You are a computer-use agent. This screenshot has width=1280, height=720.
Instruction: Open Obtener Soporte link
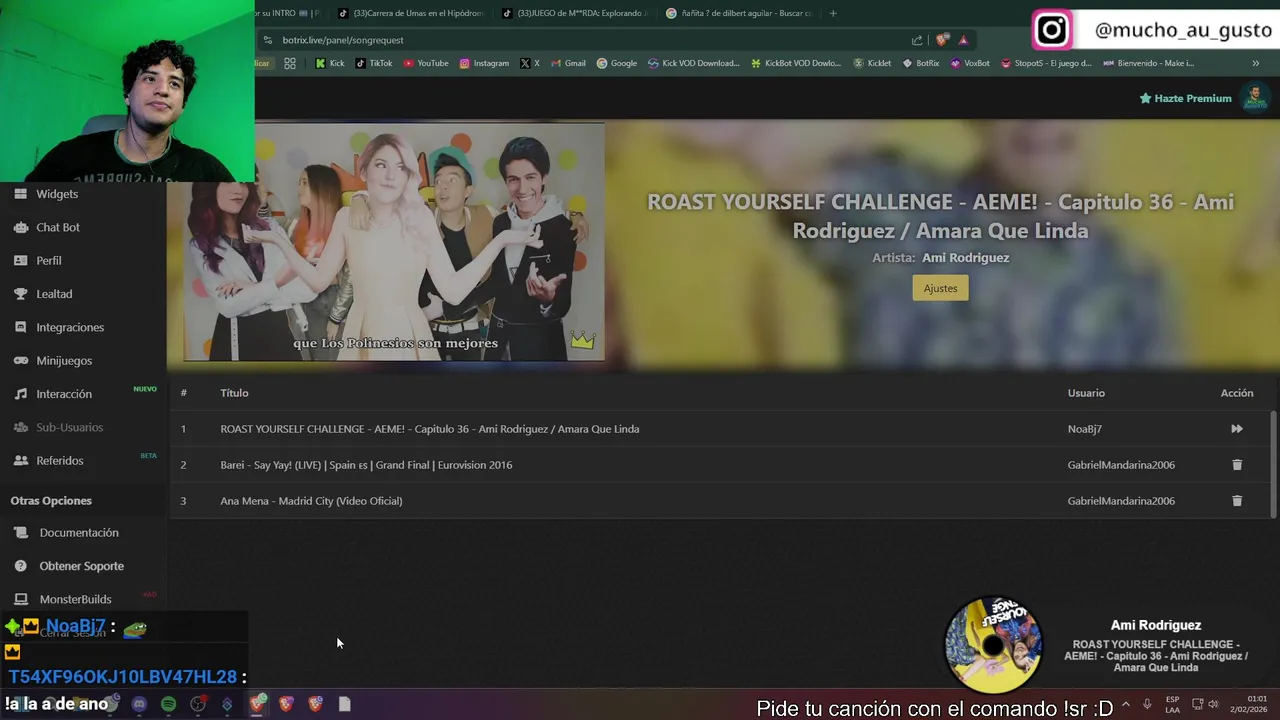(x=81, y=566)
